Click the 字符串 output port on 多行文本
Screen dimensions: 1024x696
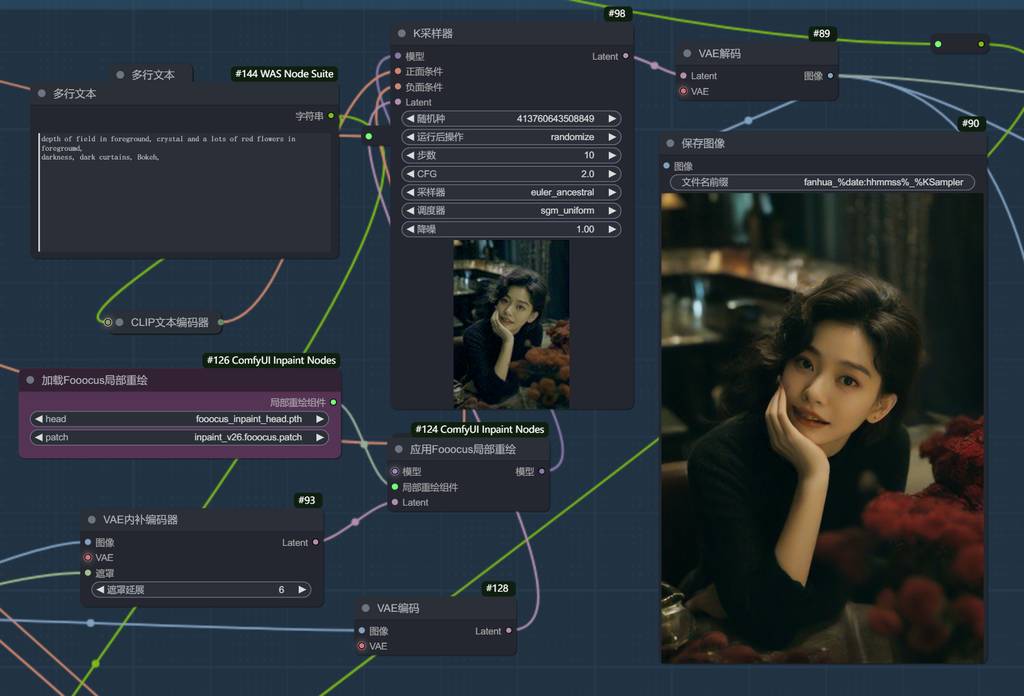pos(331,116)
